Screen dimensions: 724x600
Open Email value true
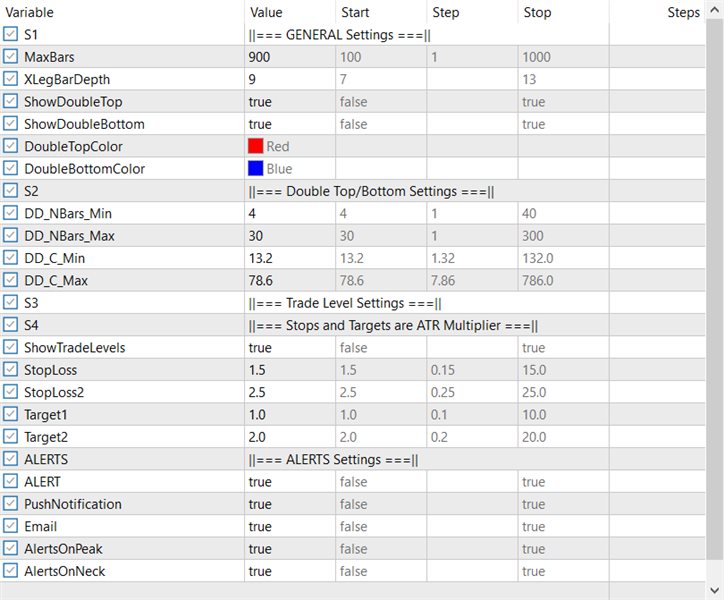coord(260,526)
